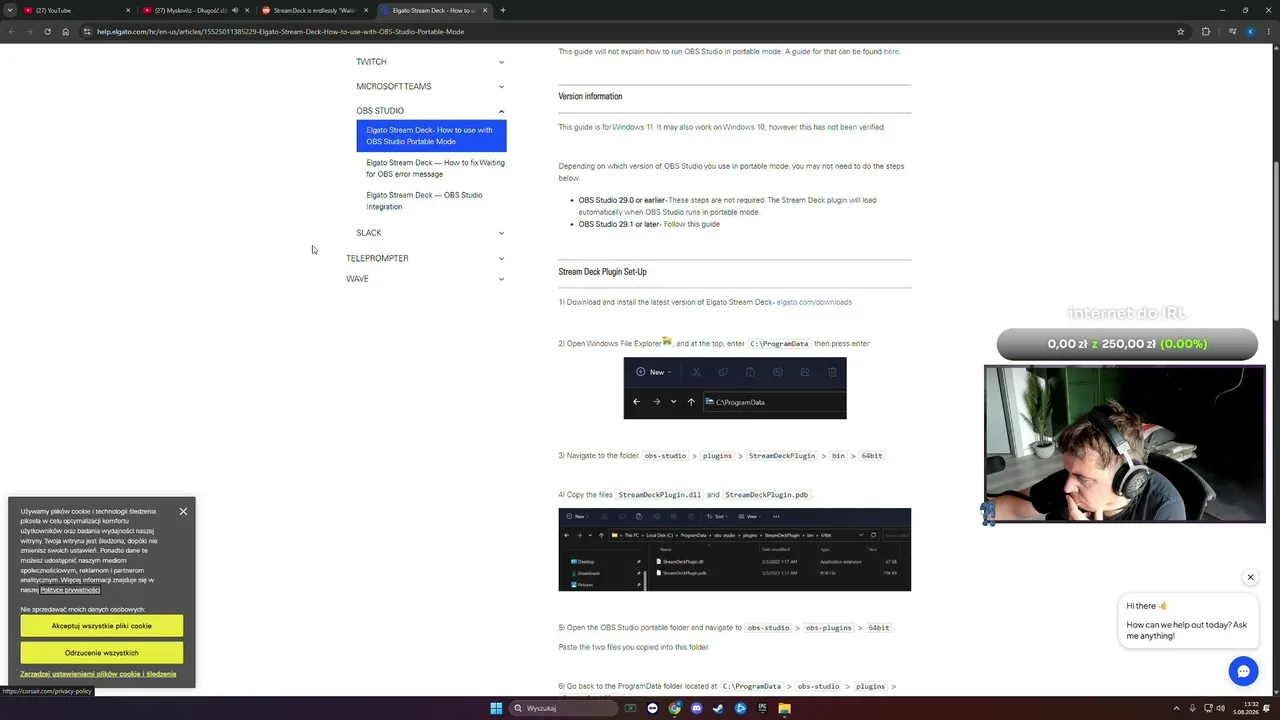Mute audio on the Myslovitz tab
Viewport: 1280px width, 720px height.
click(x=235, y=10)
